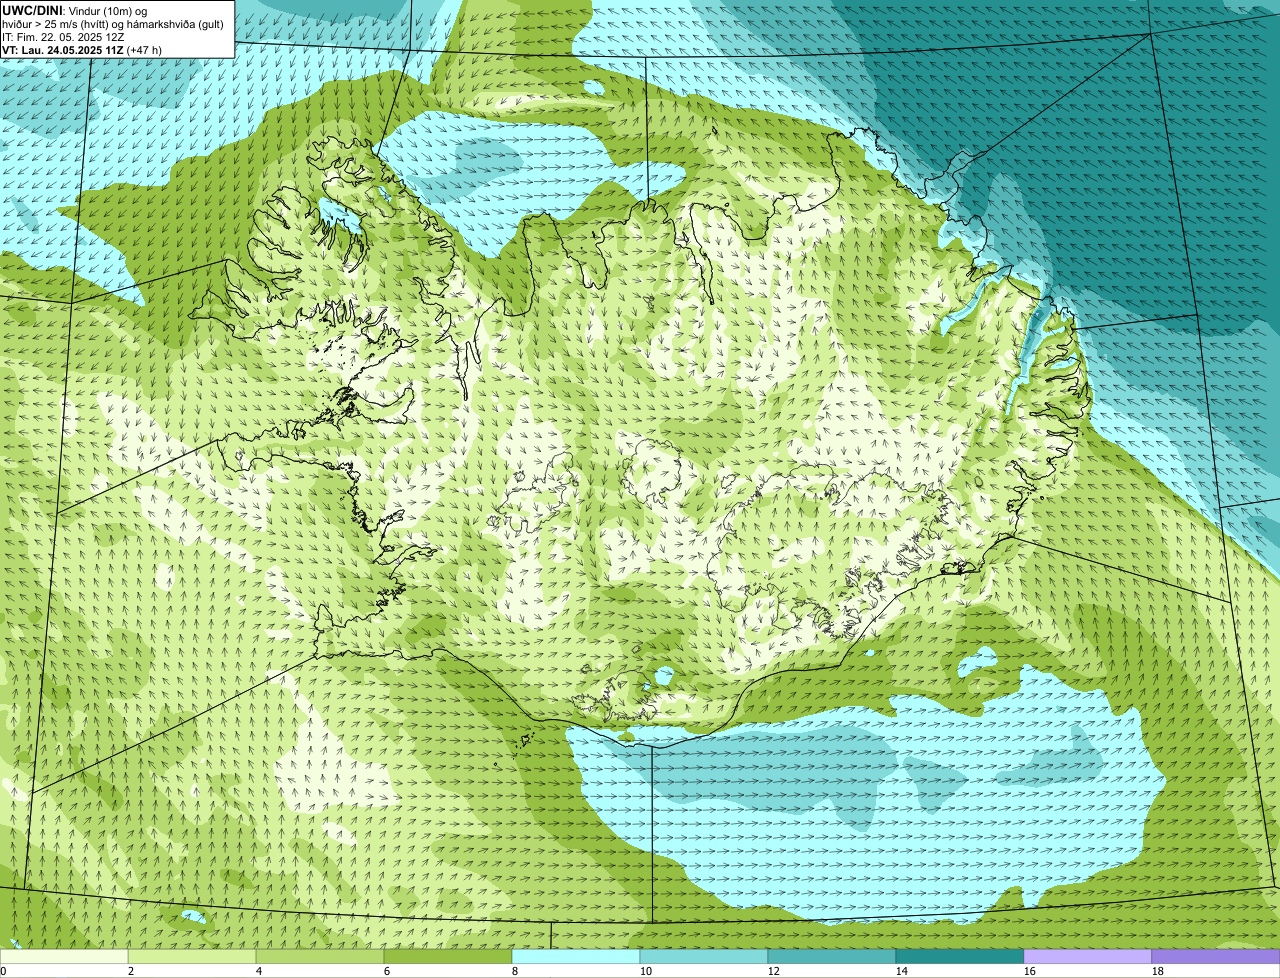Viewport: 1280px width, 978px height.
Task: Click the legend scale value 8
Action: (515, 971)
